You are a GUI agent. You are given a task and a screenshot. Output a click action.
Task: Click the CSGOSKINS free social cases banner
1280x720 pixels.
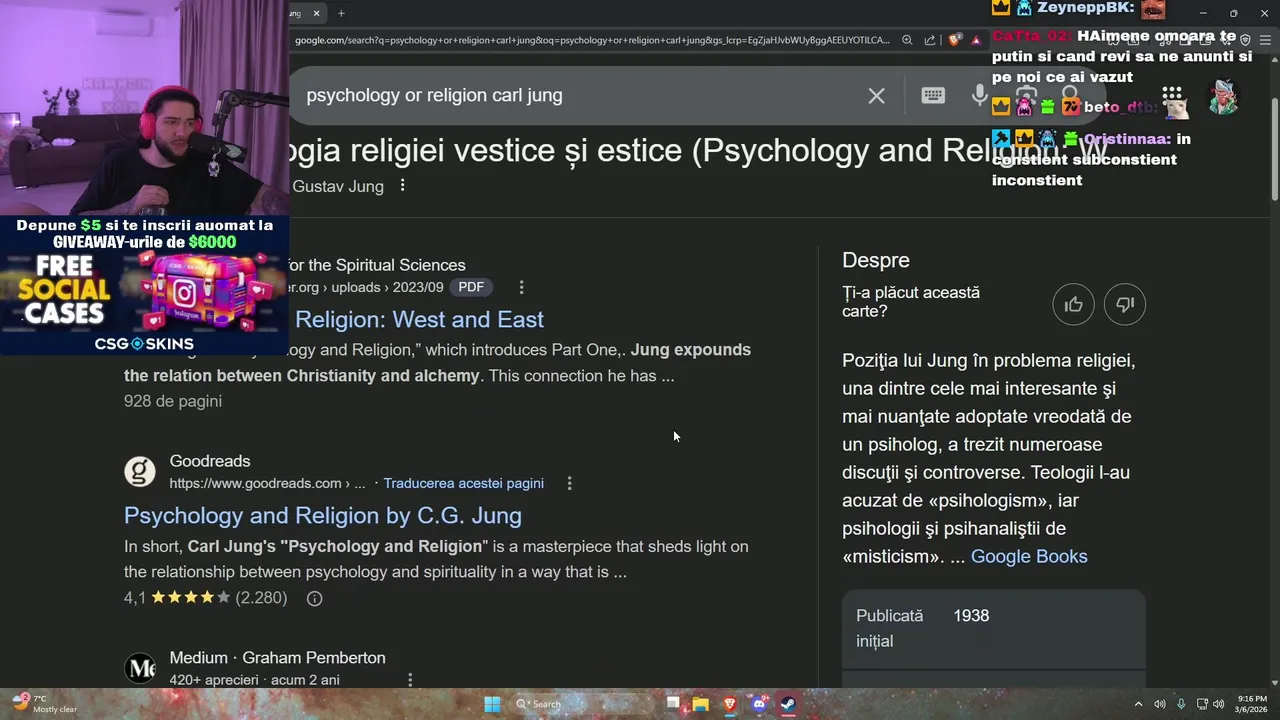[144, 285]
